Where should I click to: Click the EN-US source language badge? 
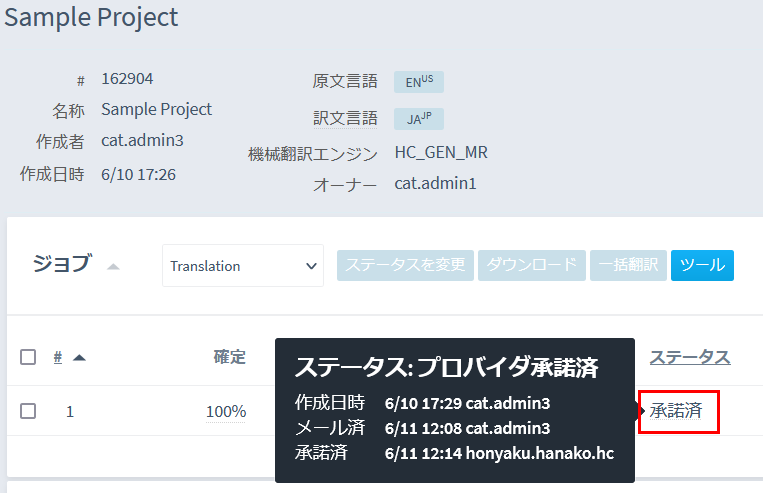[x=418, y=81]
